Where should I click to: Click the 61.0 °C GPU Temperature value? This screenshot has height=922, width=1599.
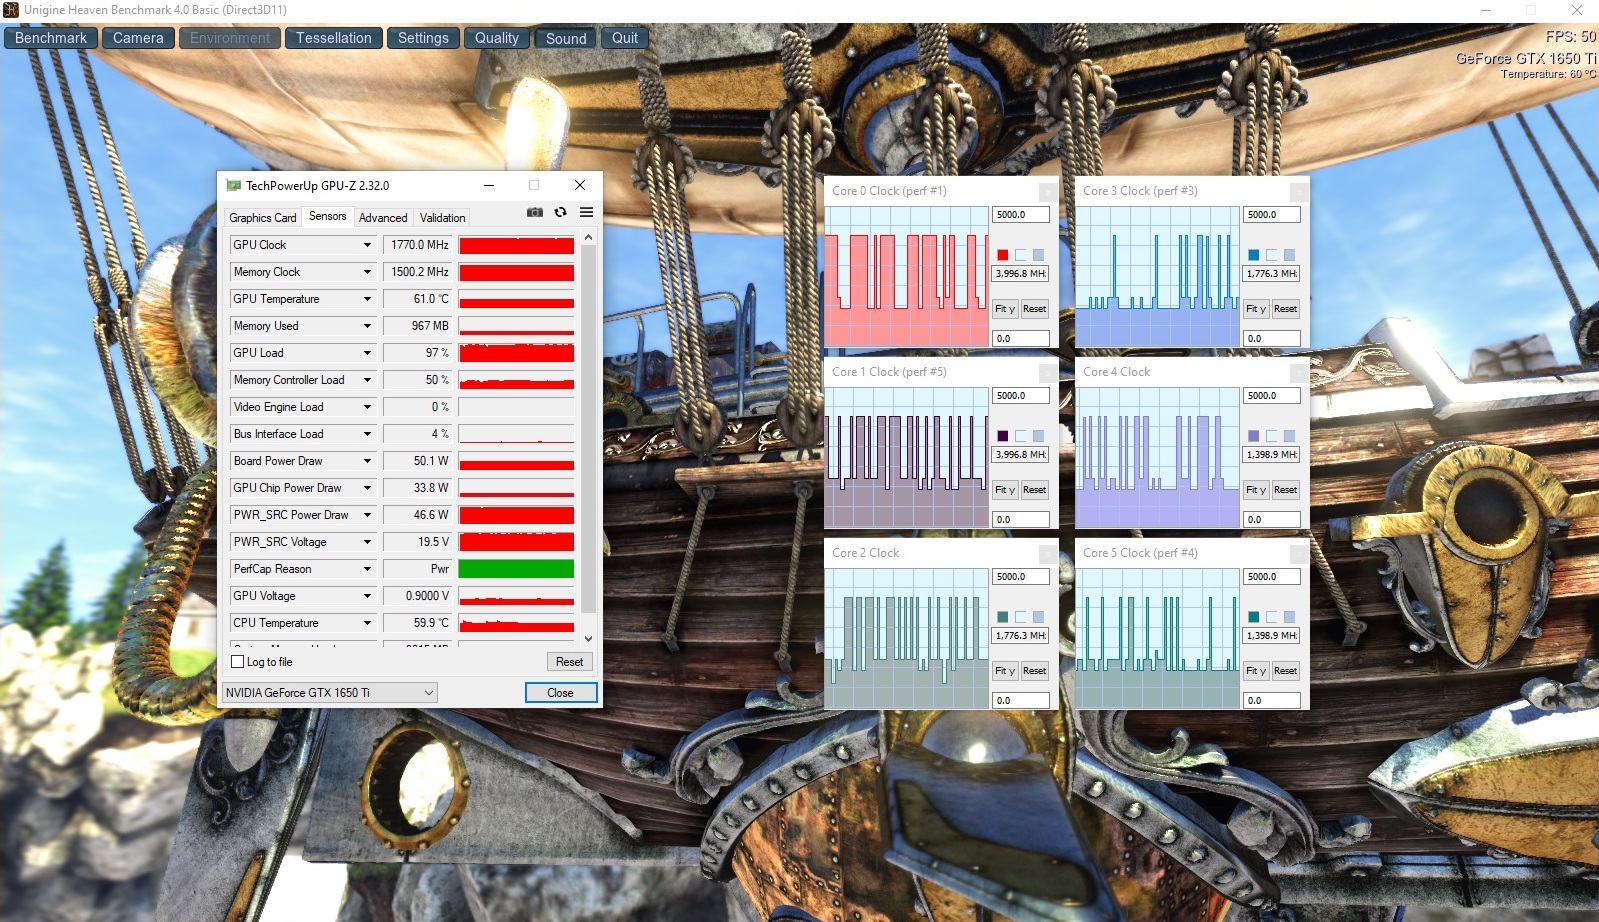point(419,299)
